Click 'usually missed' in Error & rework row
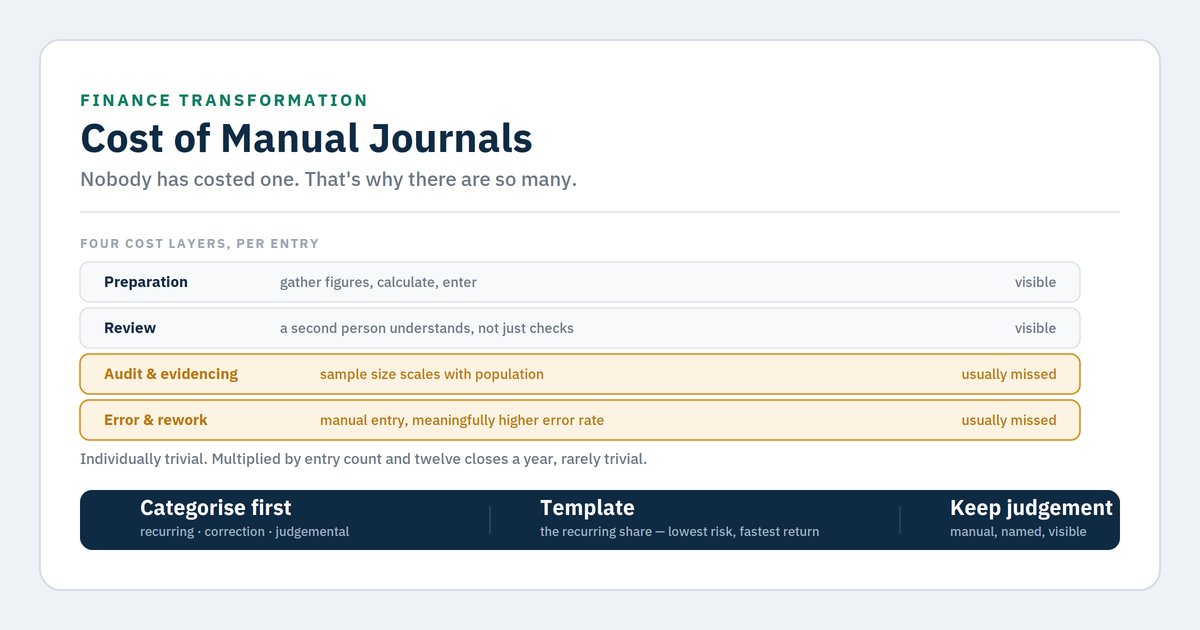This screenshot has height=630, width=1200. pyautogui.click(x=1009, y=420)
